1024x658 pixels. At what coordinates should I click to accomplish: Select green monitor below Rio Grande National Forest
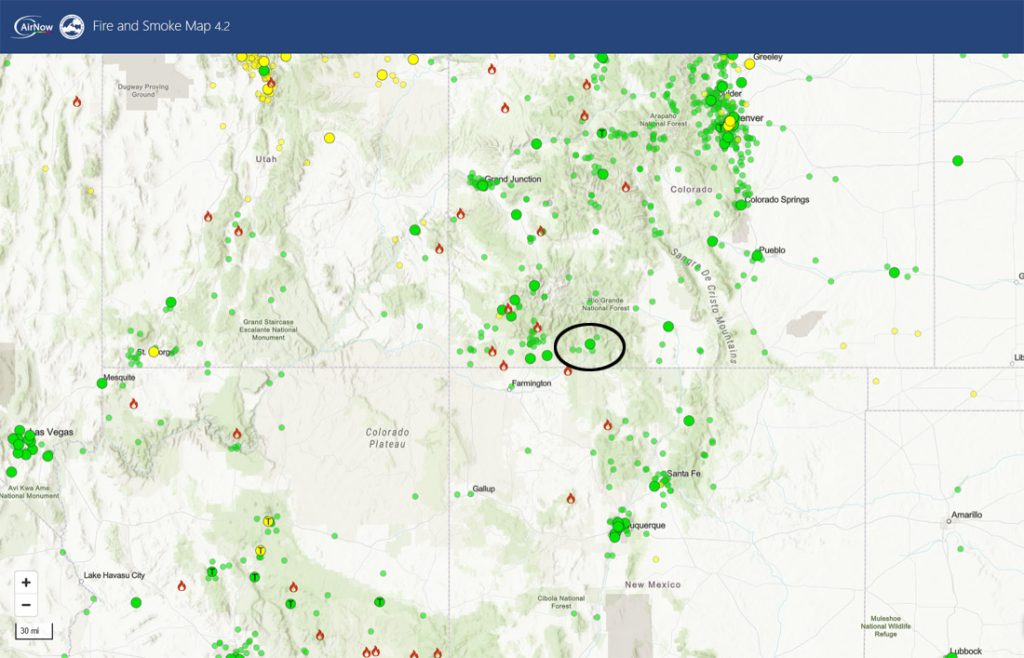pyautogui.click(x=590, y=344)
